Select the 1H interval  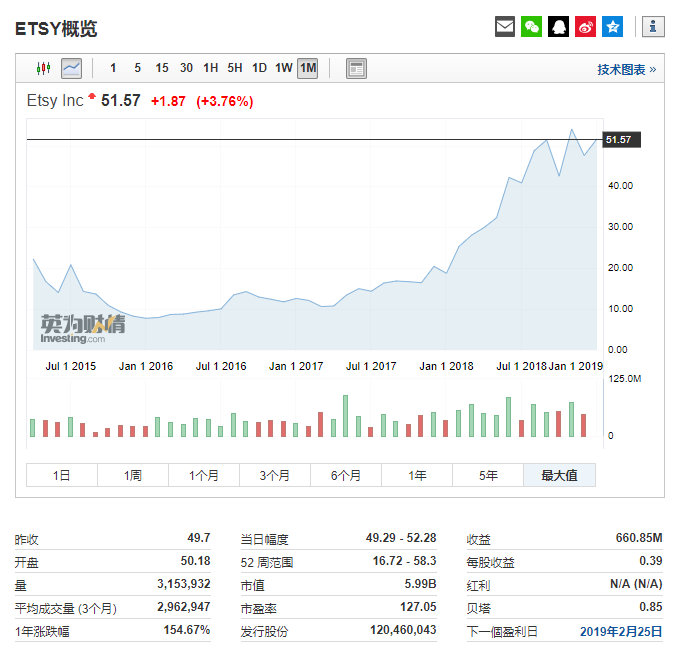pyautogui.click(x=210, y=68)
